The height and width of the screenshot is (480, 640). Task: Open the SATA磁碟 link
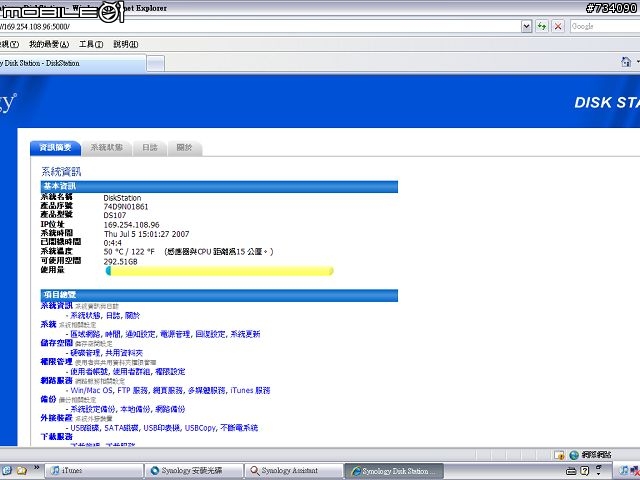tap(121, 428)
